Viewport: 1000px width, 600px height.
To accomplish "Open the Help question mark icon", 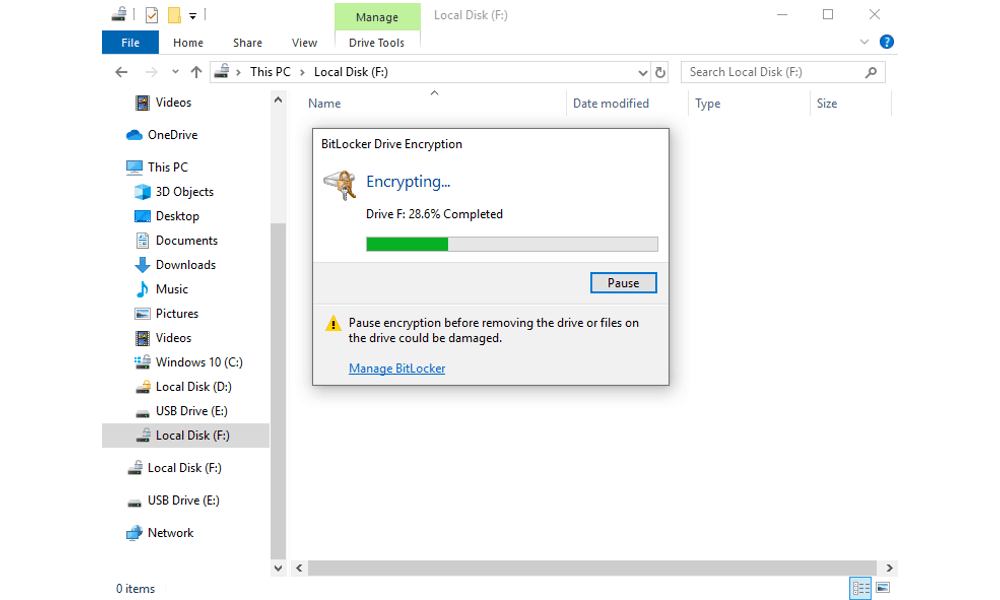I will pos(886,42).
